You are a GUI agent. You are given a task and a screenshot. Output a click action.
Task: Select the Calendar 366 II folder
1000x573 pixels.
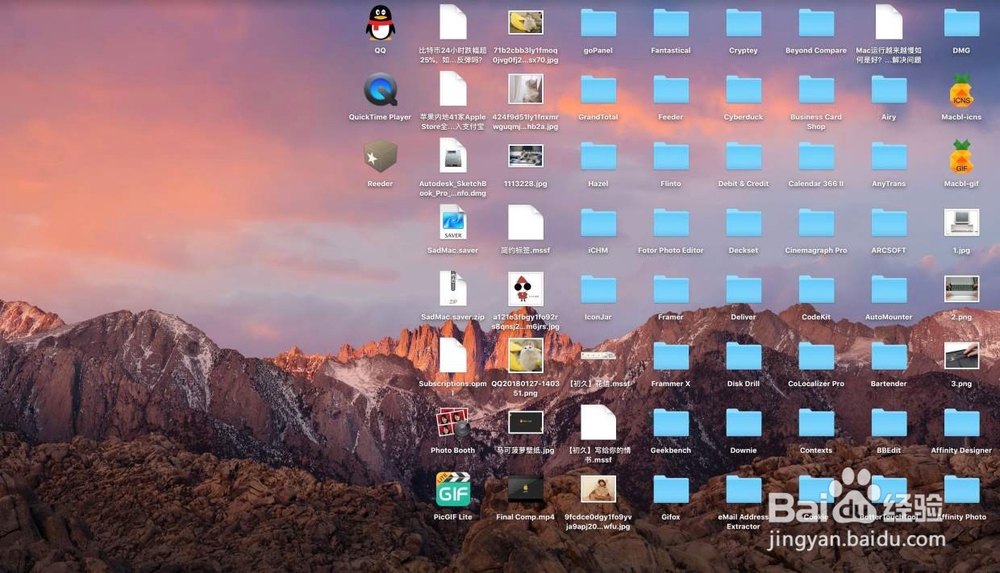(816, 157)
